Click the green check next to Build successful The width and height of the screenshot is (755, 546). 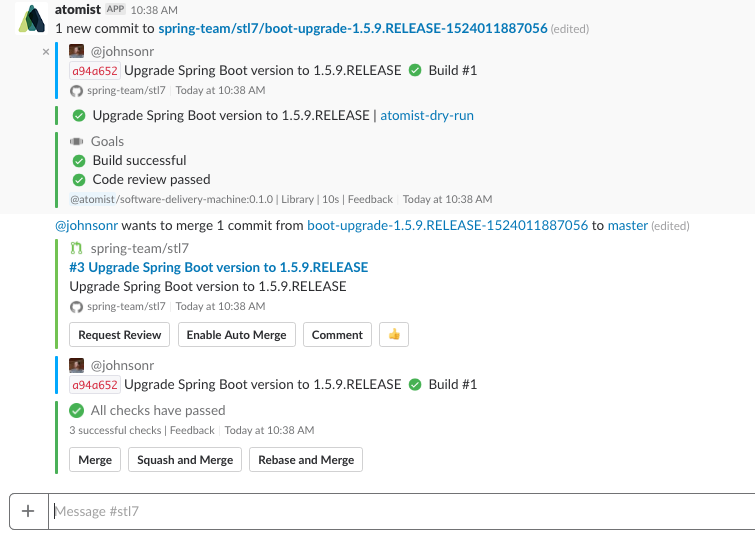coord(79,160)
